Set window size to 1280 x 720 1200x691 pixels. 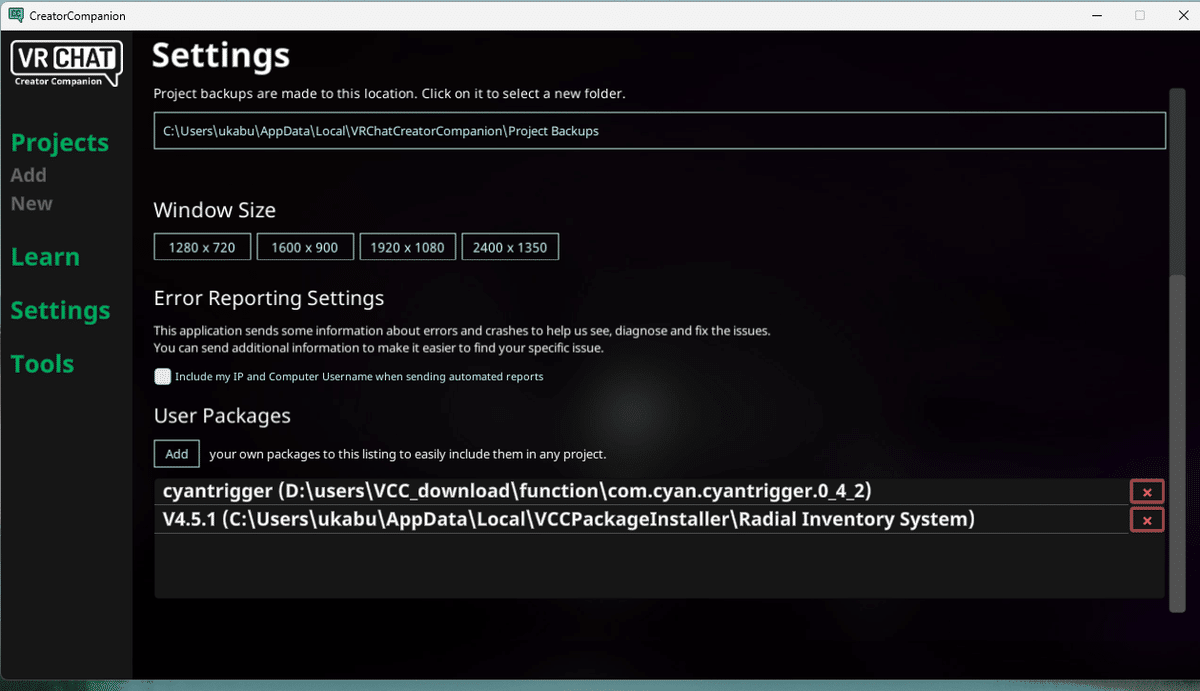tap(203, 247)
